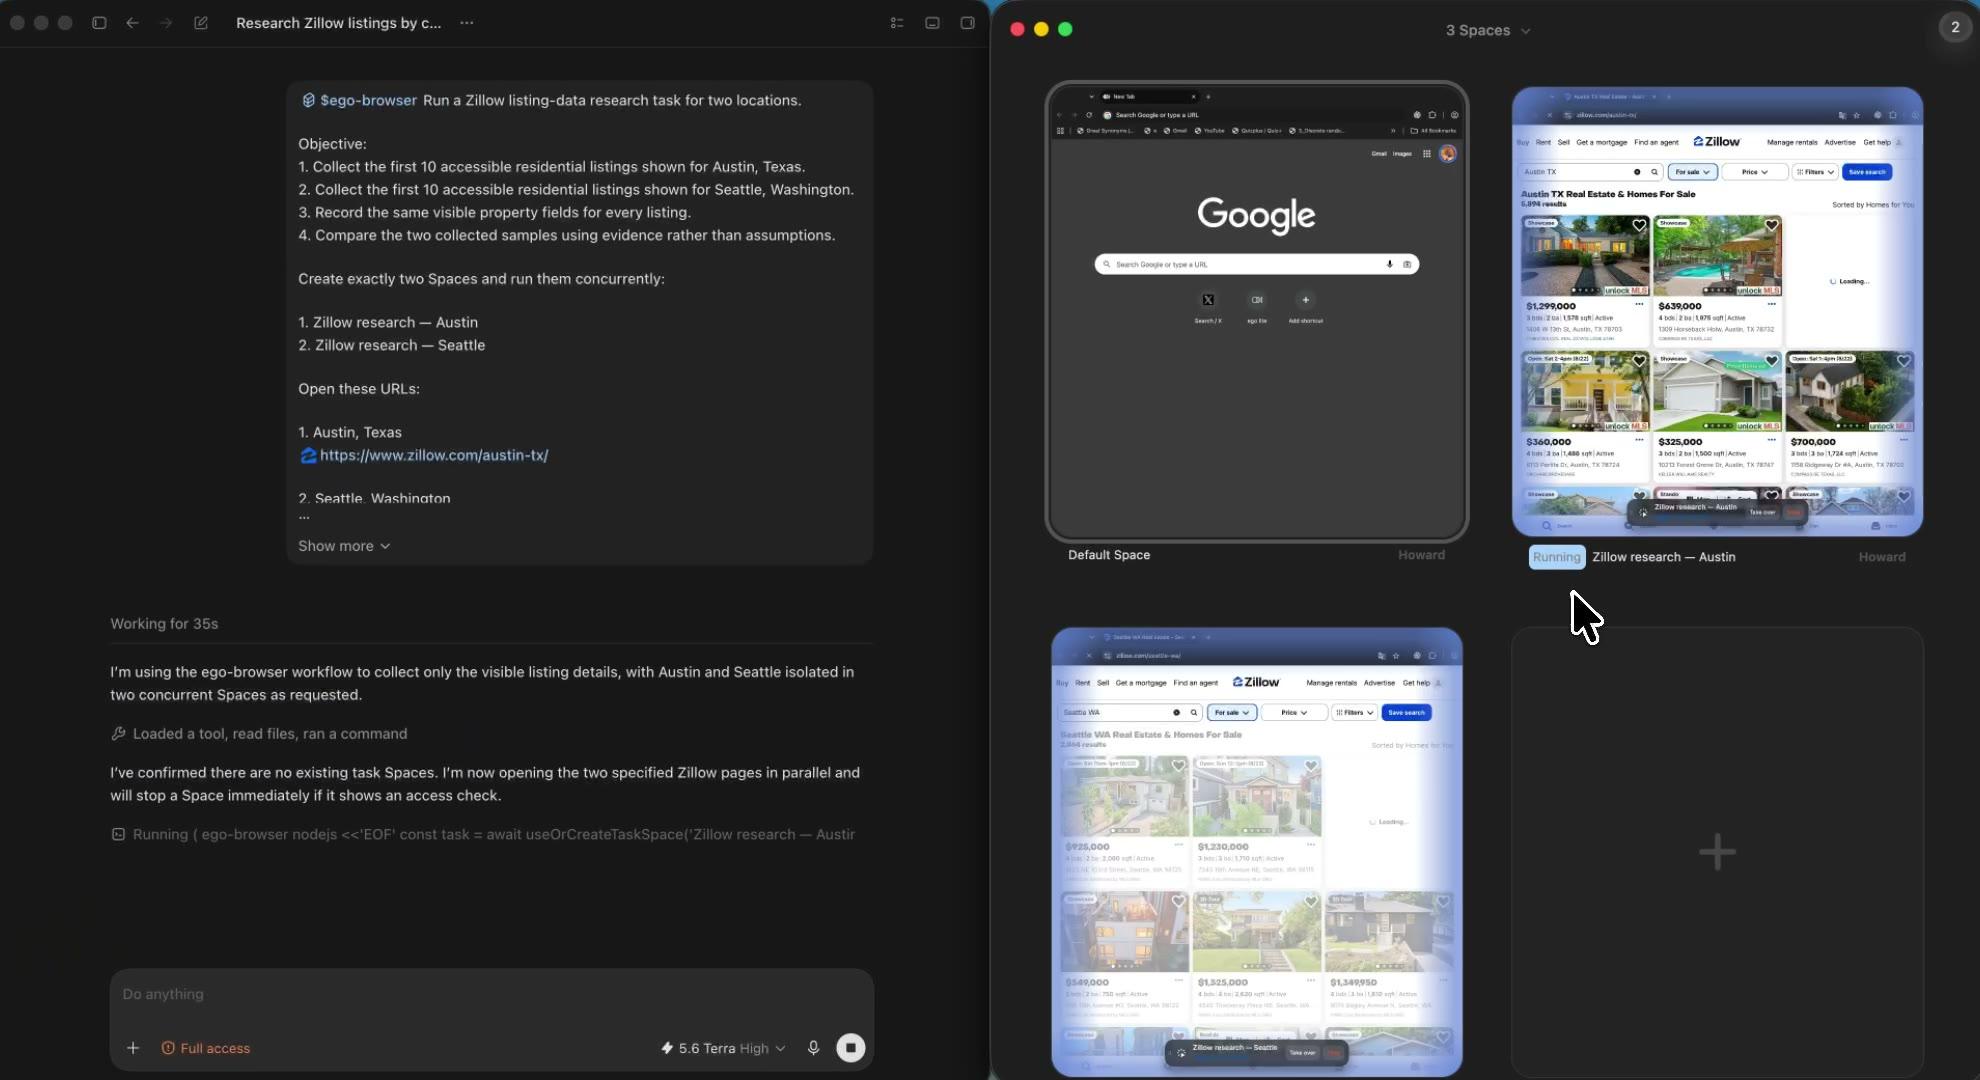Expand the prompt with Show more
This screenshot has height=1080, width=1980.
pyautogui.click(x=344, y=546)
